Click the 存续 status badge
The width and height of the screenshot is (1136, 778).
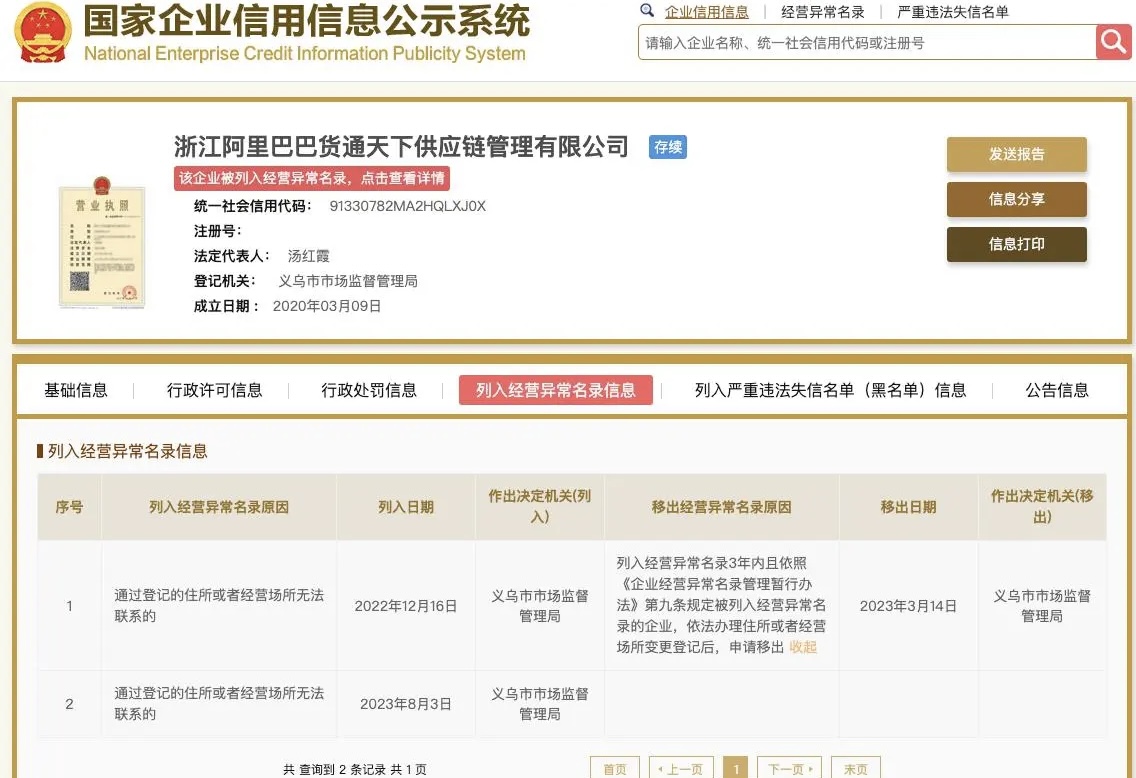tap(667, 147)
